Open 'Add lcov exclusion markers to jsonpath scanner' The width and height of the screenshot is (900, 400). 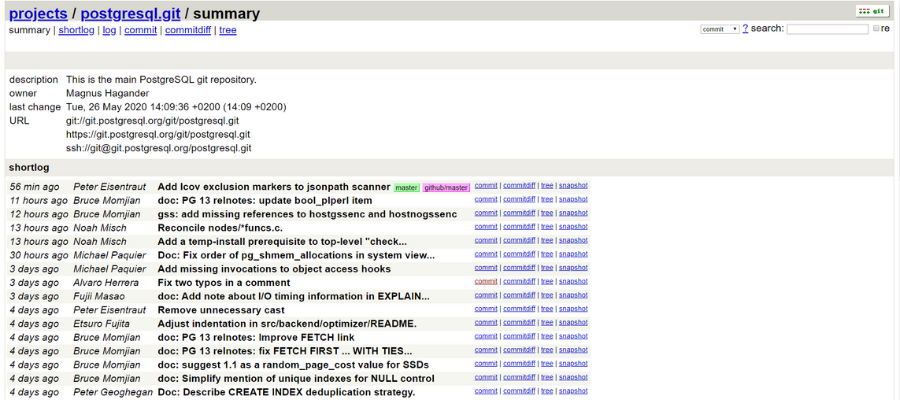274,187
